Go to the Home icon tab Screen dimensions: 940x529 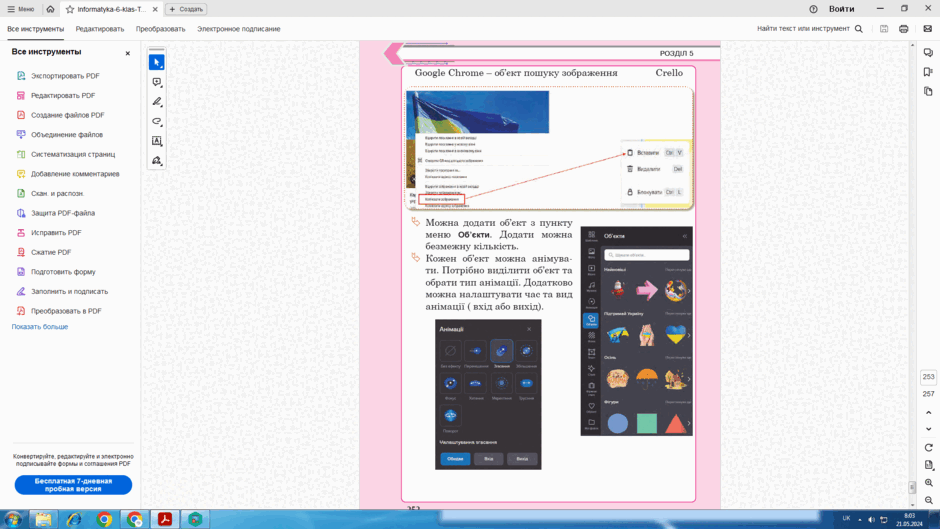pyautogui.click(x=50, y=9)
